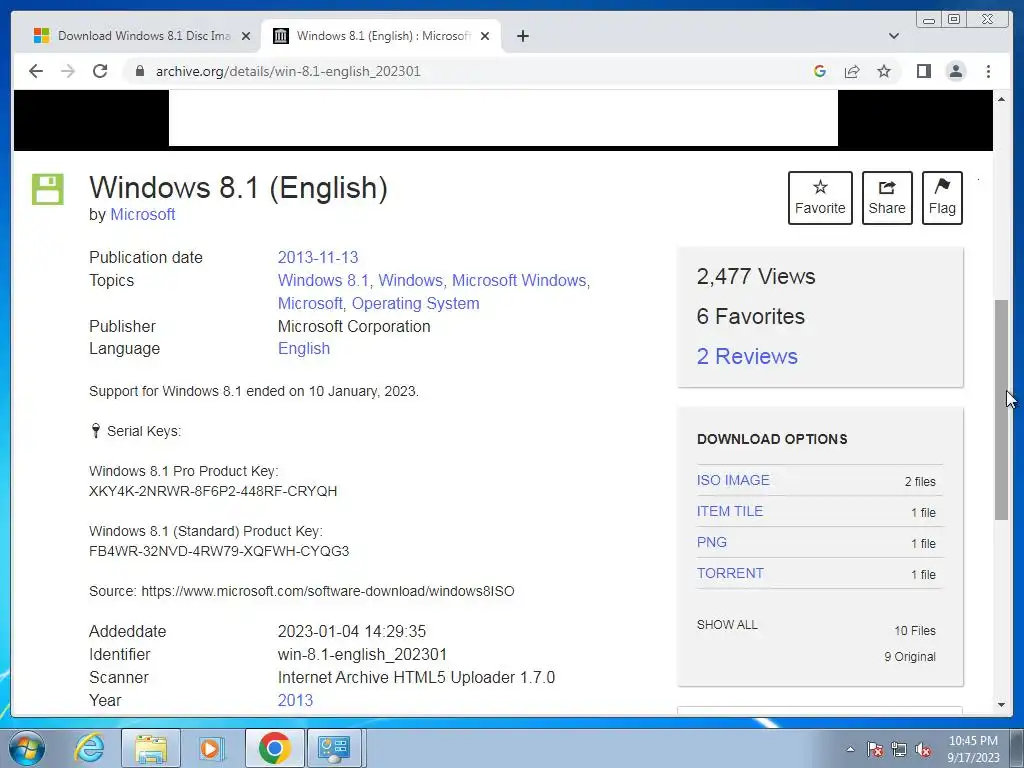Bookmark this page with the star icon

(x=884, y=71)
